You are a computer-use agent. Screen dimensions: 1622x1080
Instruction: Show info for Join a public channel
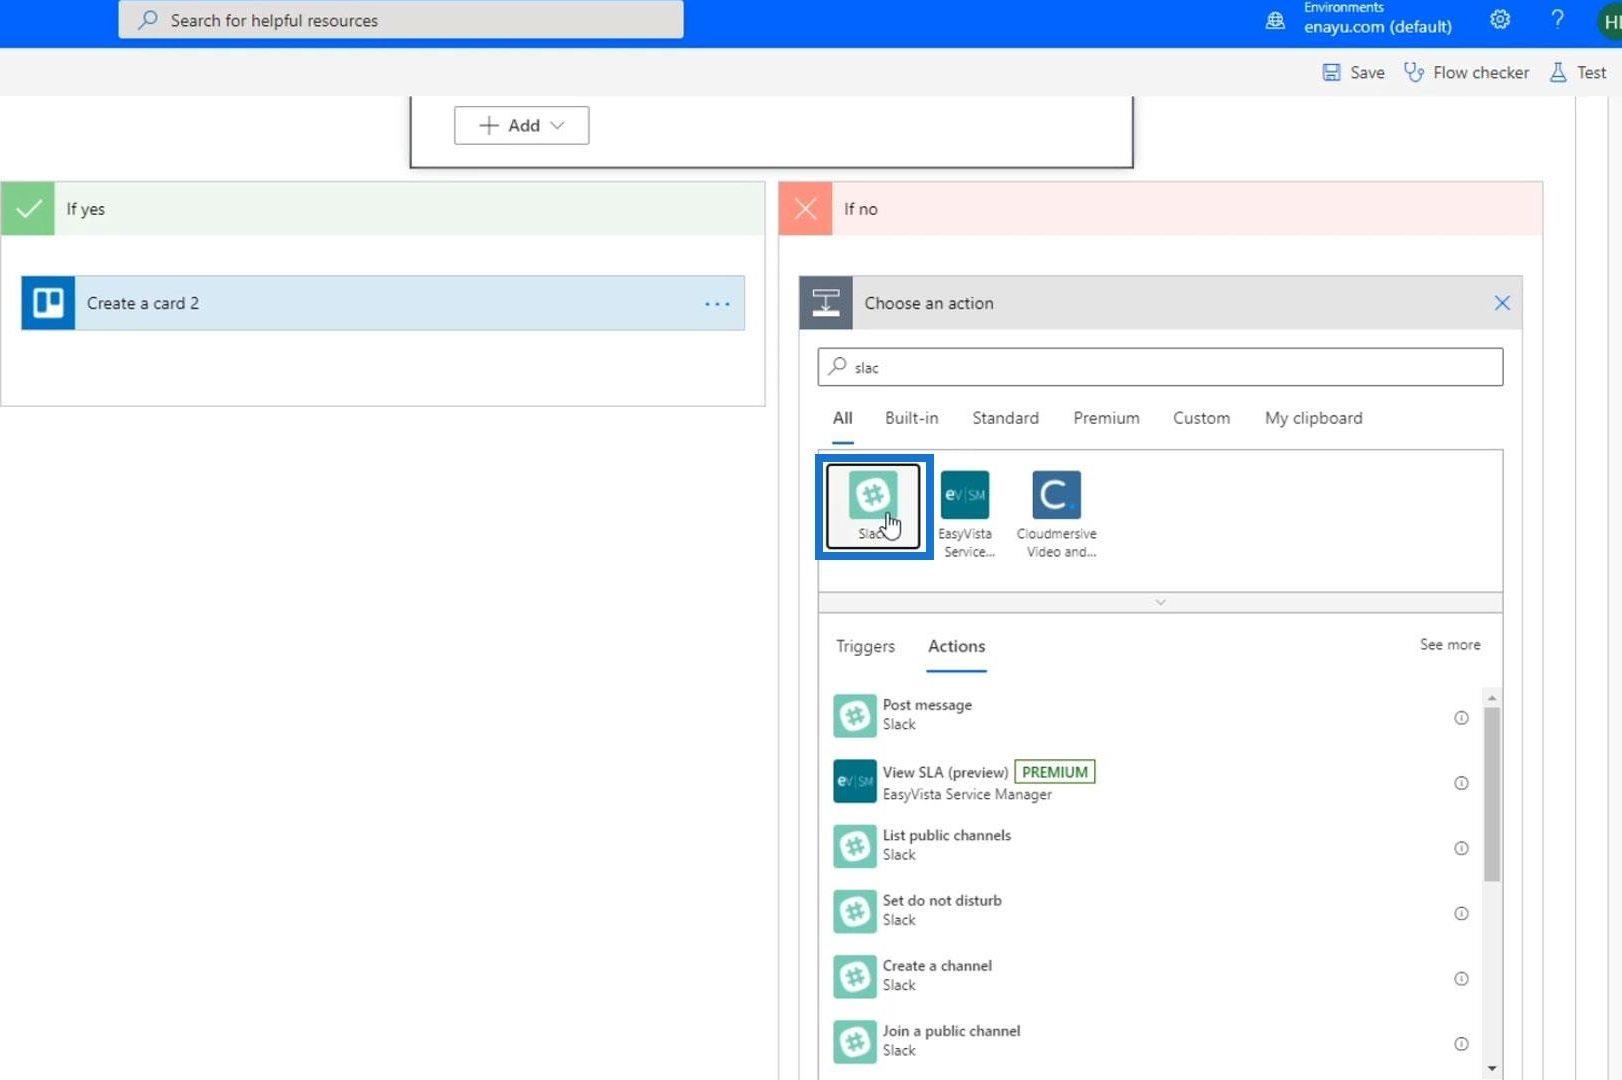click(x=1461, y=1043)
